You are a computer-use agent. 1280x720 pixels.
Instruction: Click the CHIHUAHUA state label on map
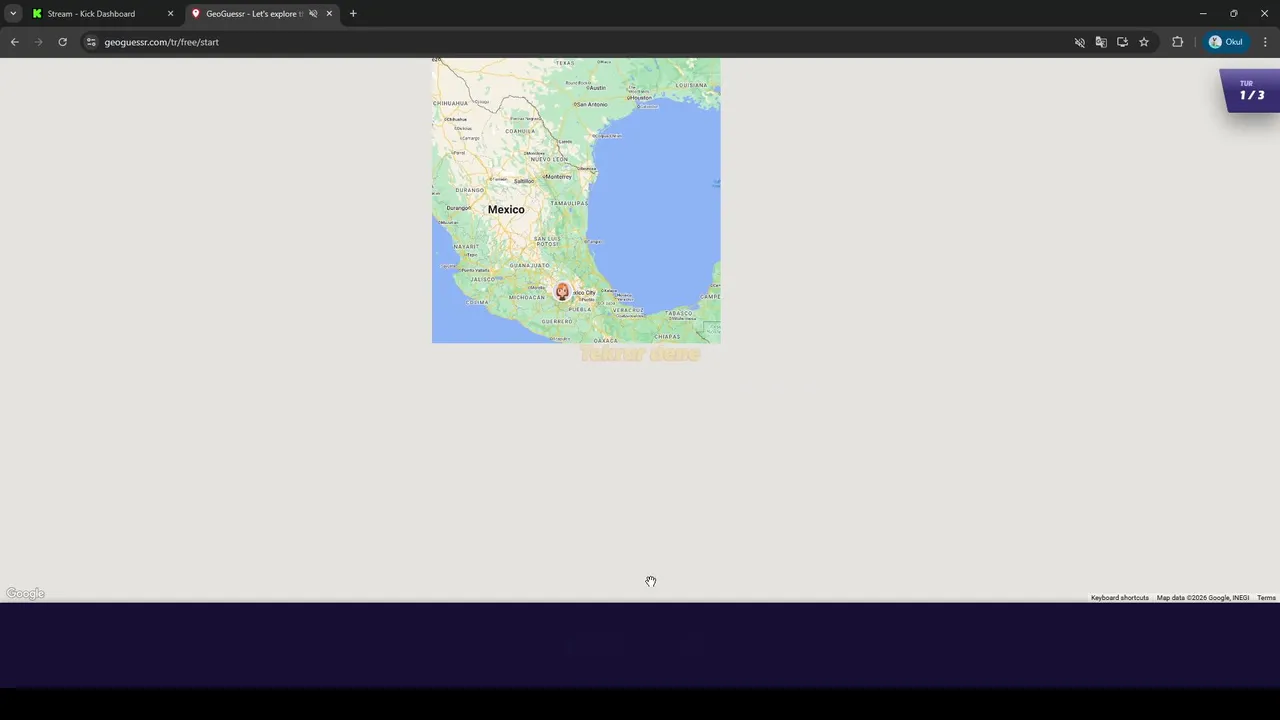point(451,103)
